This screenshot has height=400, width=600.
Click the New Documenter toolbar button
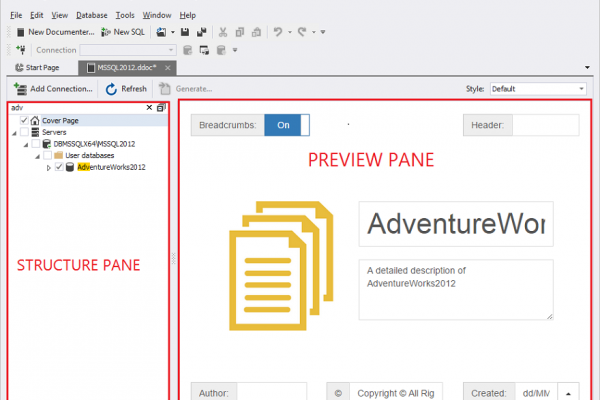coord(55,32)
